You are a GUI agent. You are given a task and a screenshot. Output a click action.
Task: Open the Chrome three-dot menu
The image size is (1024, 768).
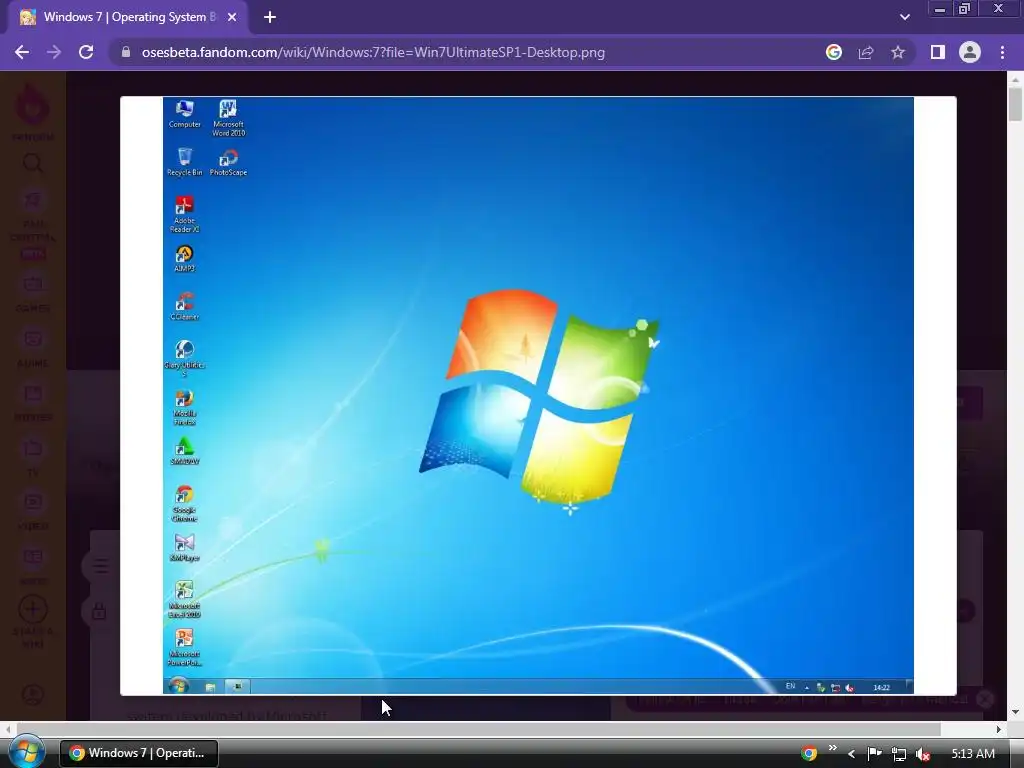(1002, 52)
